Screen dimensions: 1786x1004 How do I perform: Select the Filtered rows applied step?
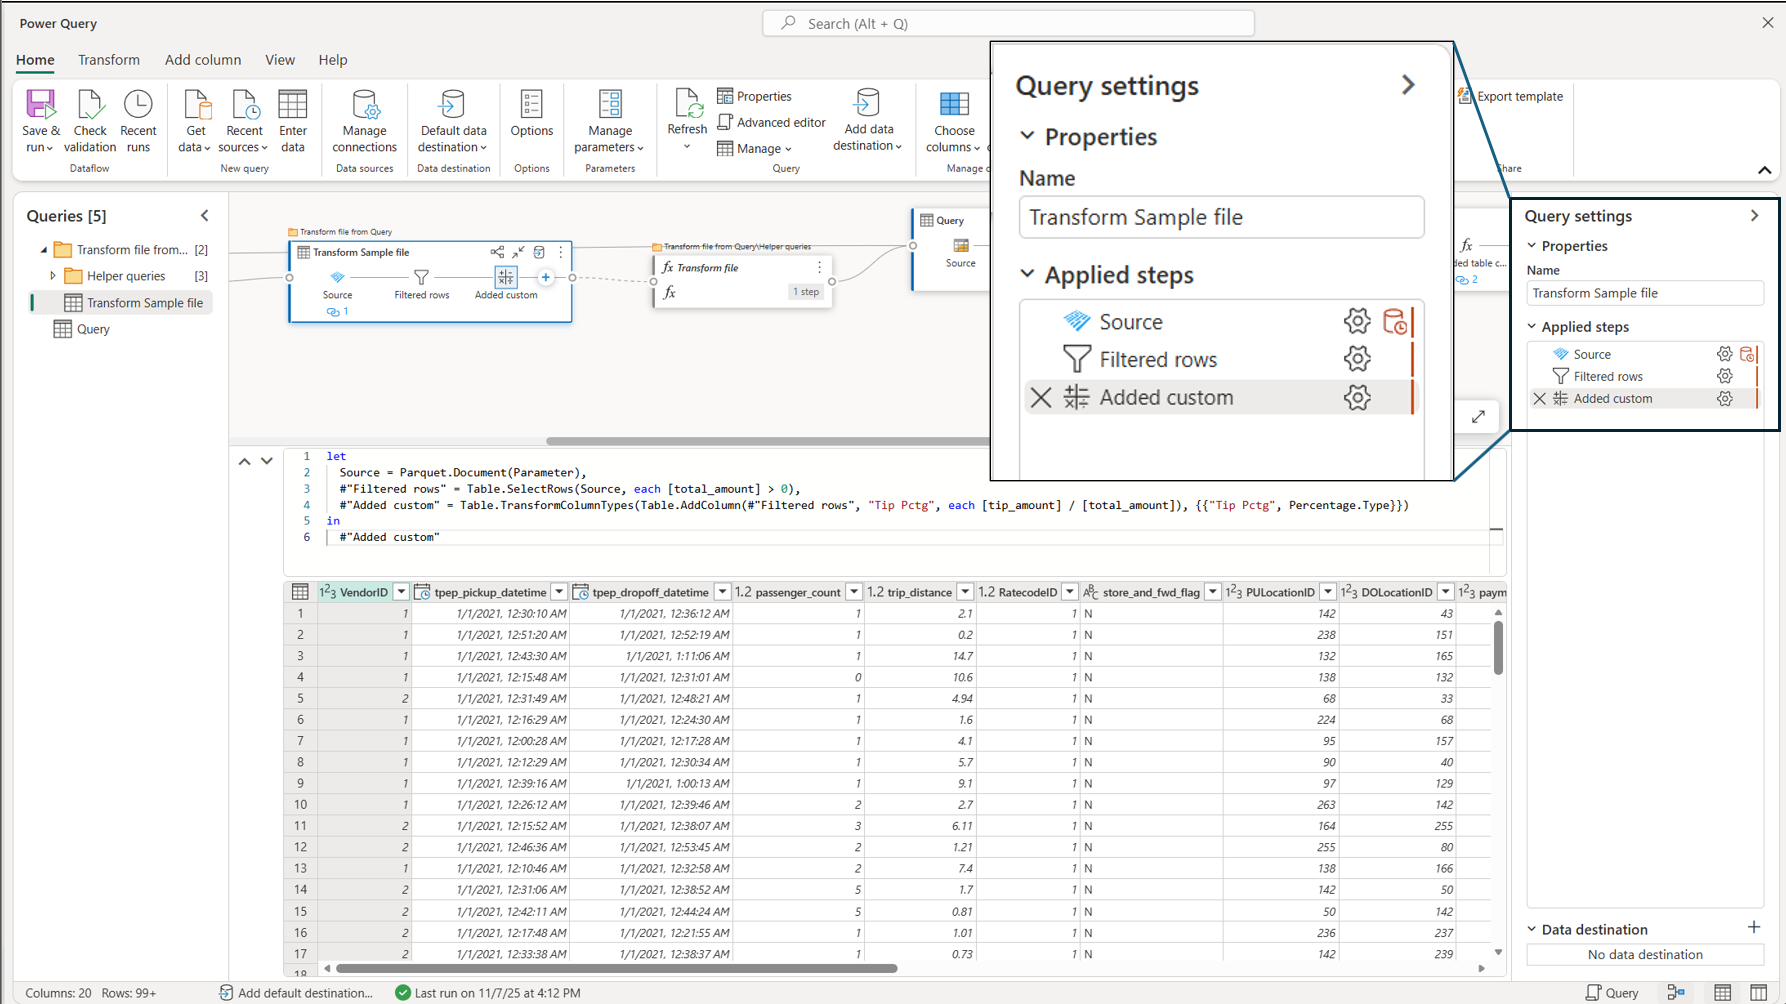(1608, 376)
